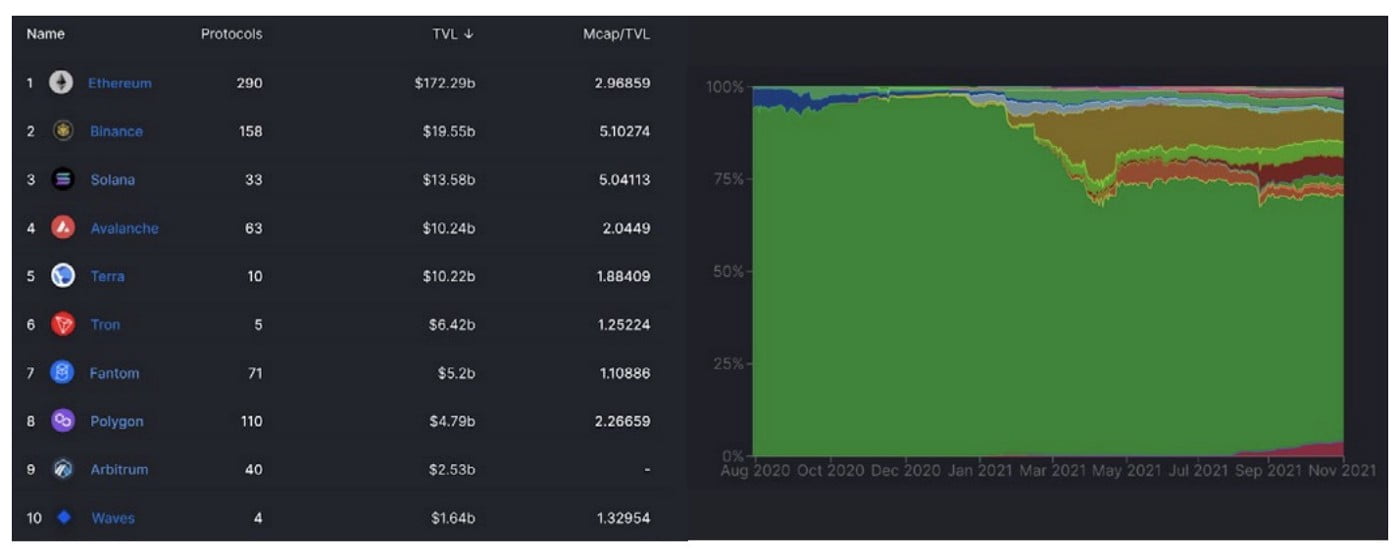Click the Terra chain logo icon

tap(63, 276)
